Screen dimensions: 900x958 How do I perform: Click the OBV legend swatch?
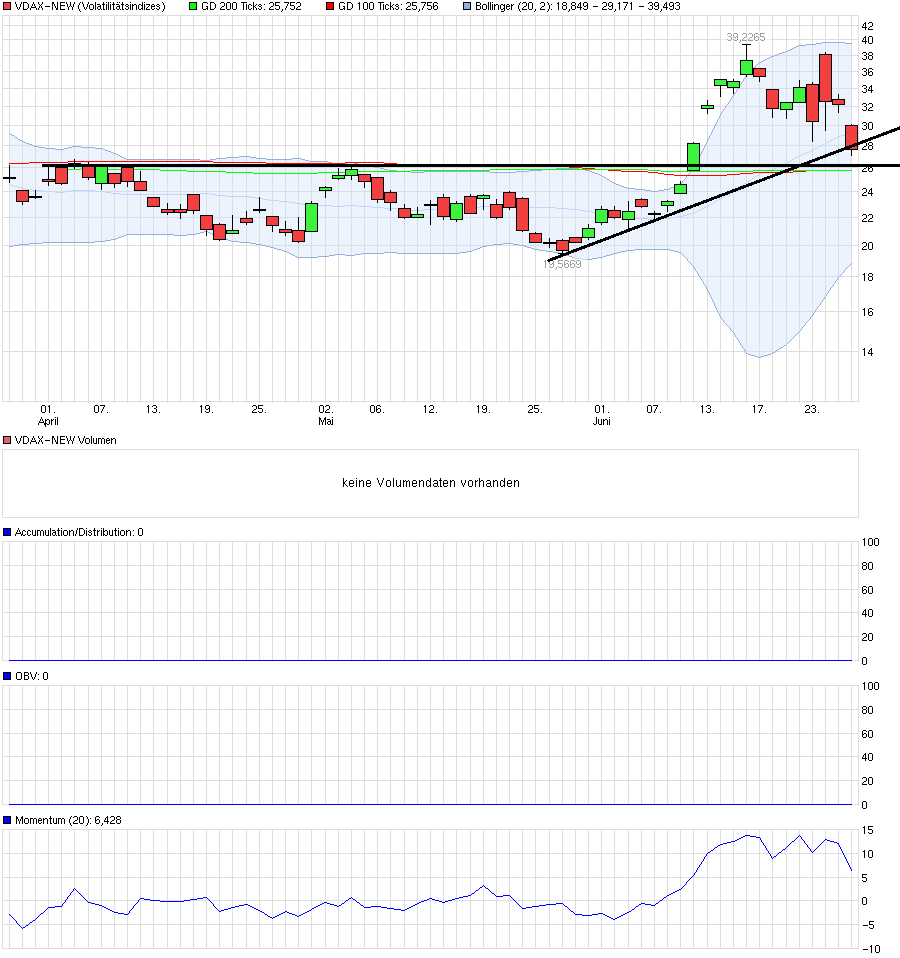7,676
